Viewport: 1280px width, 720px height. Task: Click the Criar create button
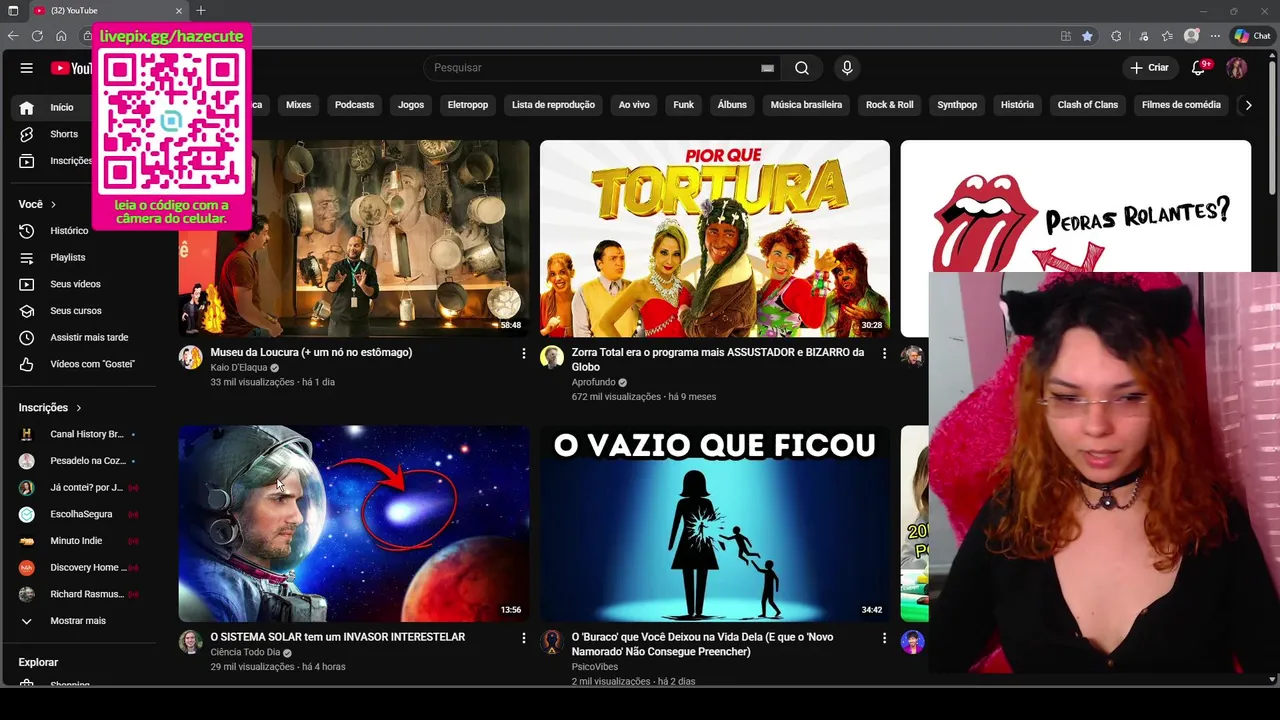coord(1149,68)
